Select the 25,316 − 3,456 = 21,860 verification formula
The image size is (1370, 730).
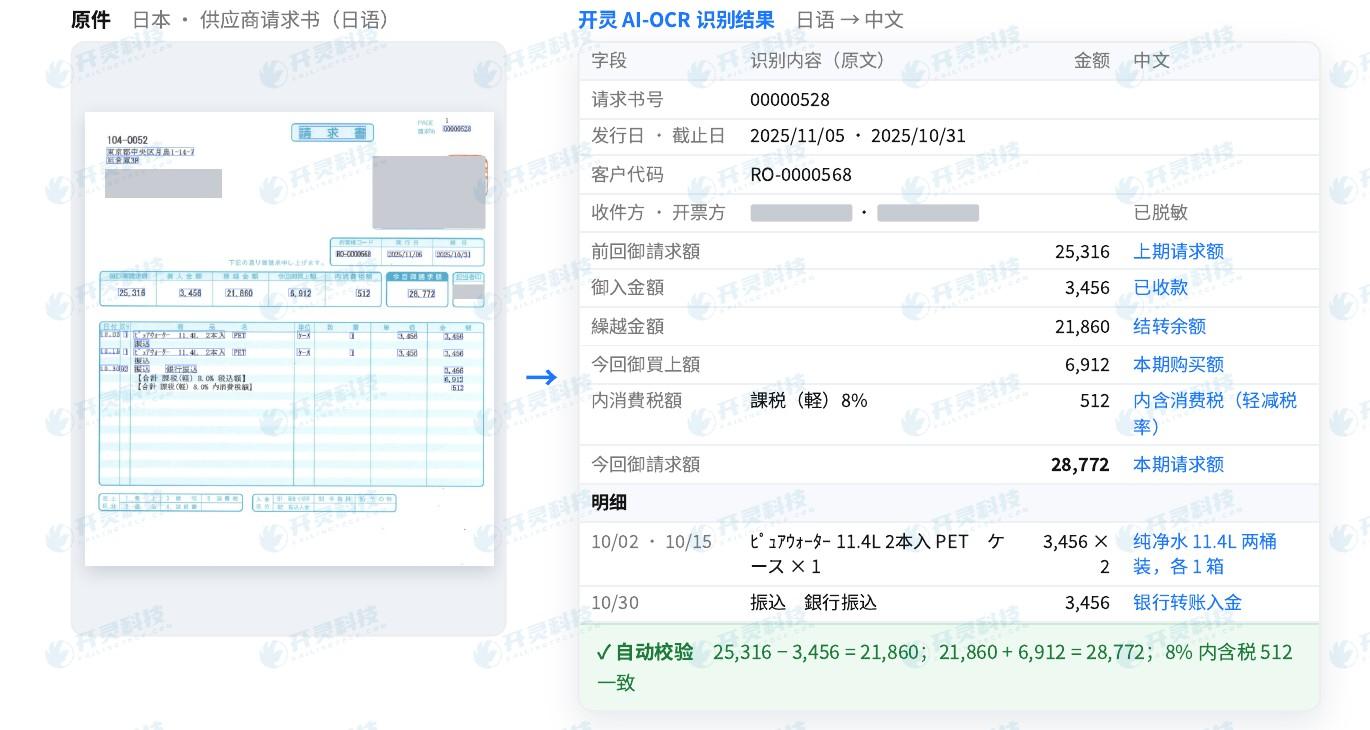pos(817,652)
